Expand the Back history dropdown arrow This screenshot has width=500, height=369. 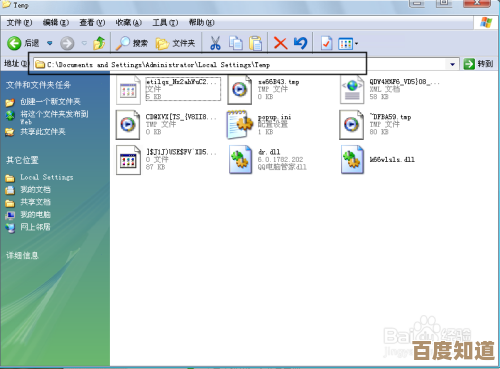coord(50,43)
